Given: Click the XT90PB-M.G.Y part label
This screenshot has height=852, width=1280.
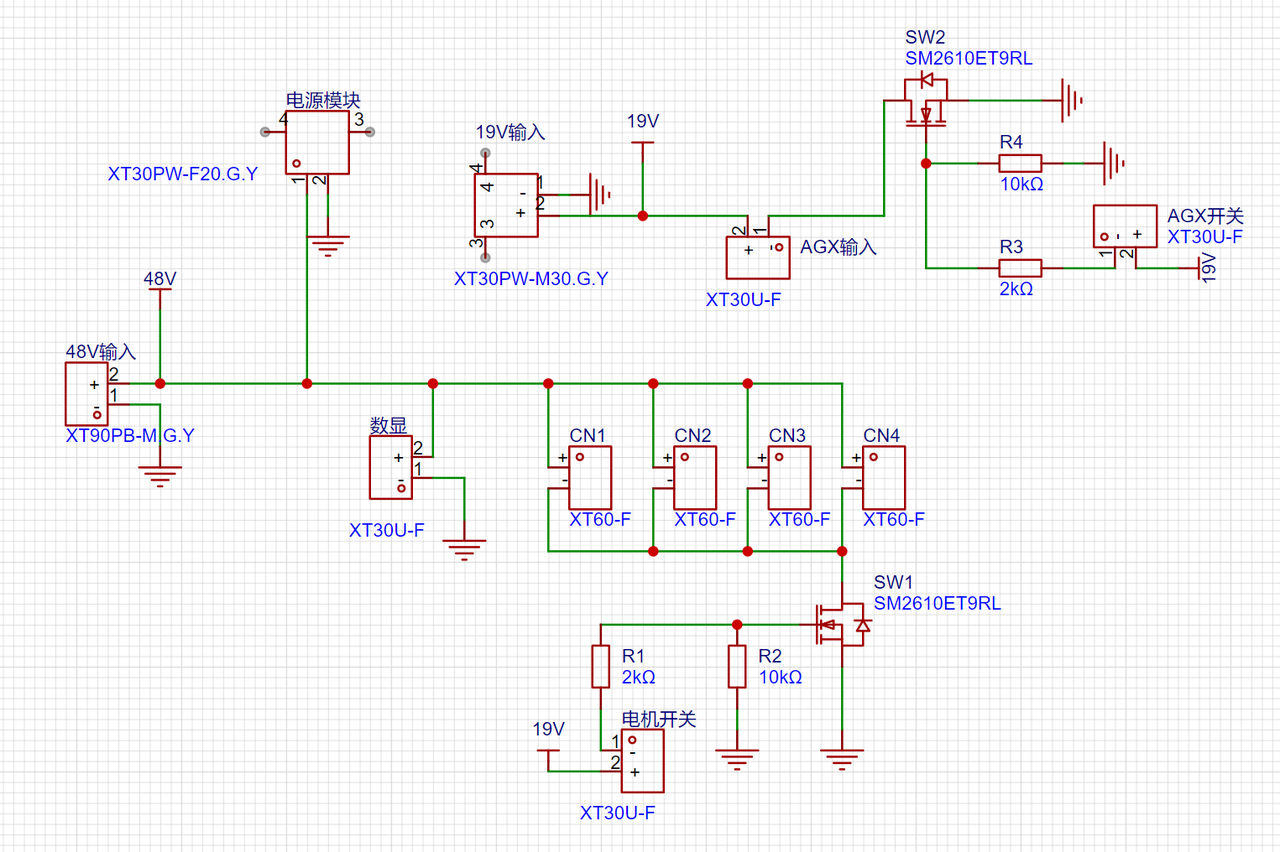Looking at the screenshot, I should click(130, 435).
